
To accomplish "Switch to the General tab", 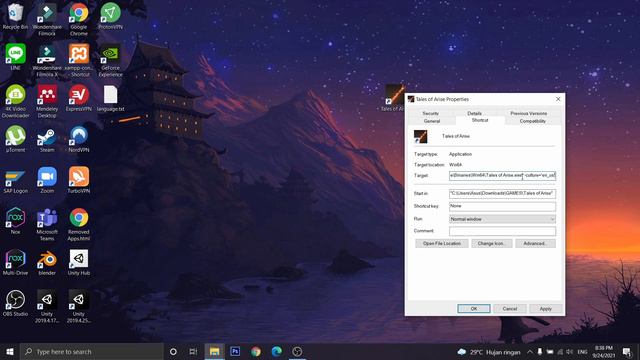I will [x=431, y=121].
